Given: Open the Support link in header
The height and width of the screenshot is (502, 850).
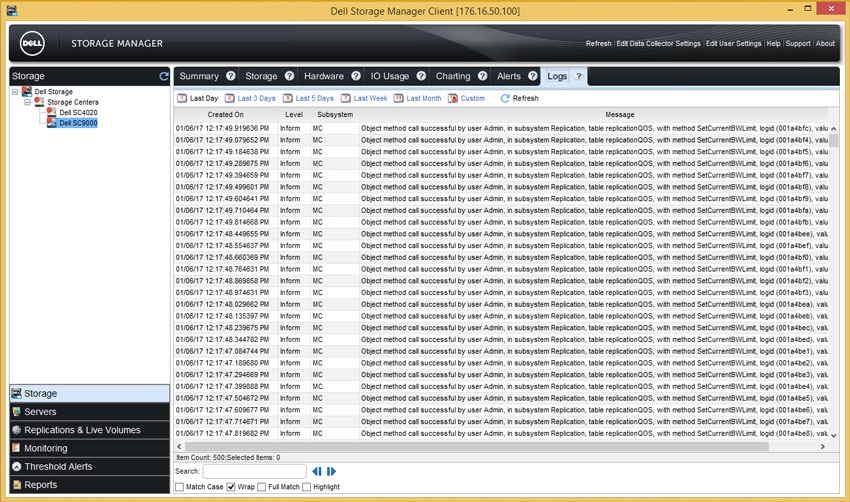Looking at the screenshot, I should (798, 43).
